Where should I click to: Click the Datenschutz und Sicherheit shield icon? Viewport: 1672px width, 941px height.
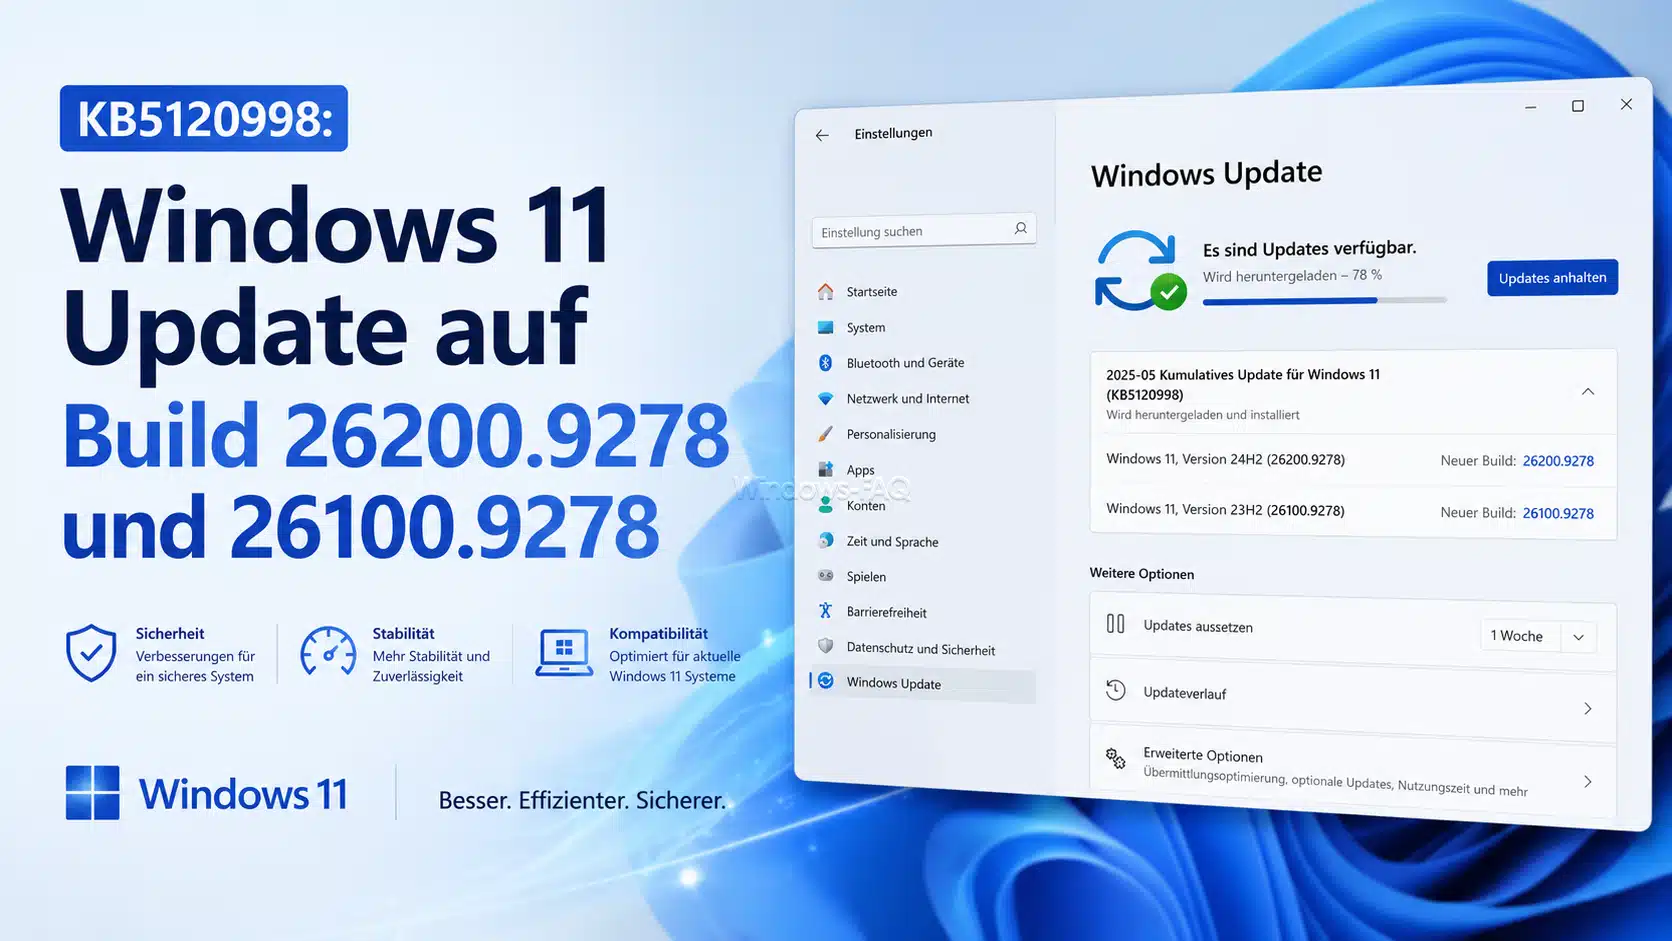pyautogui.click(x=825, y=646)
